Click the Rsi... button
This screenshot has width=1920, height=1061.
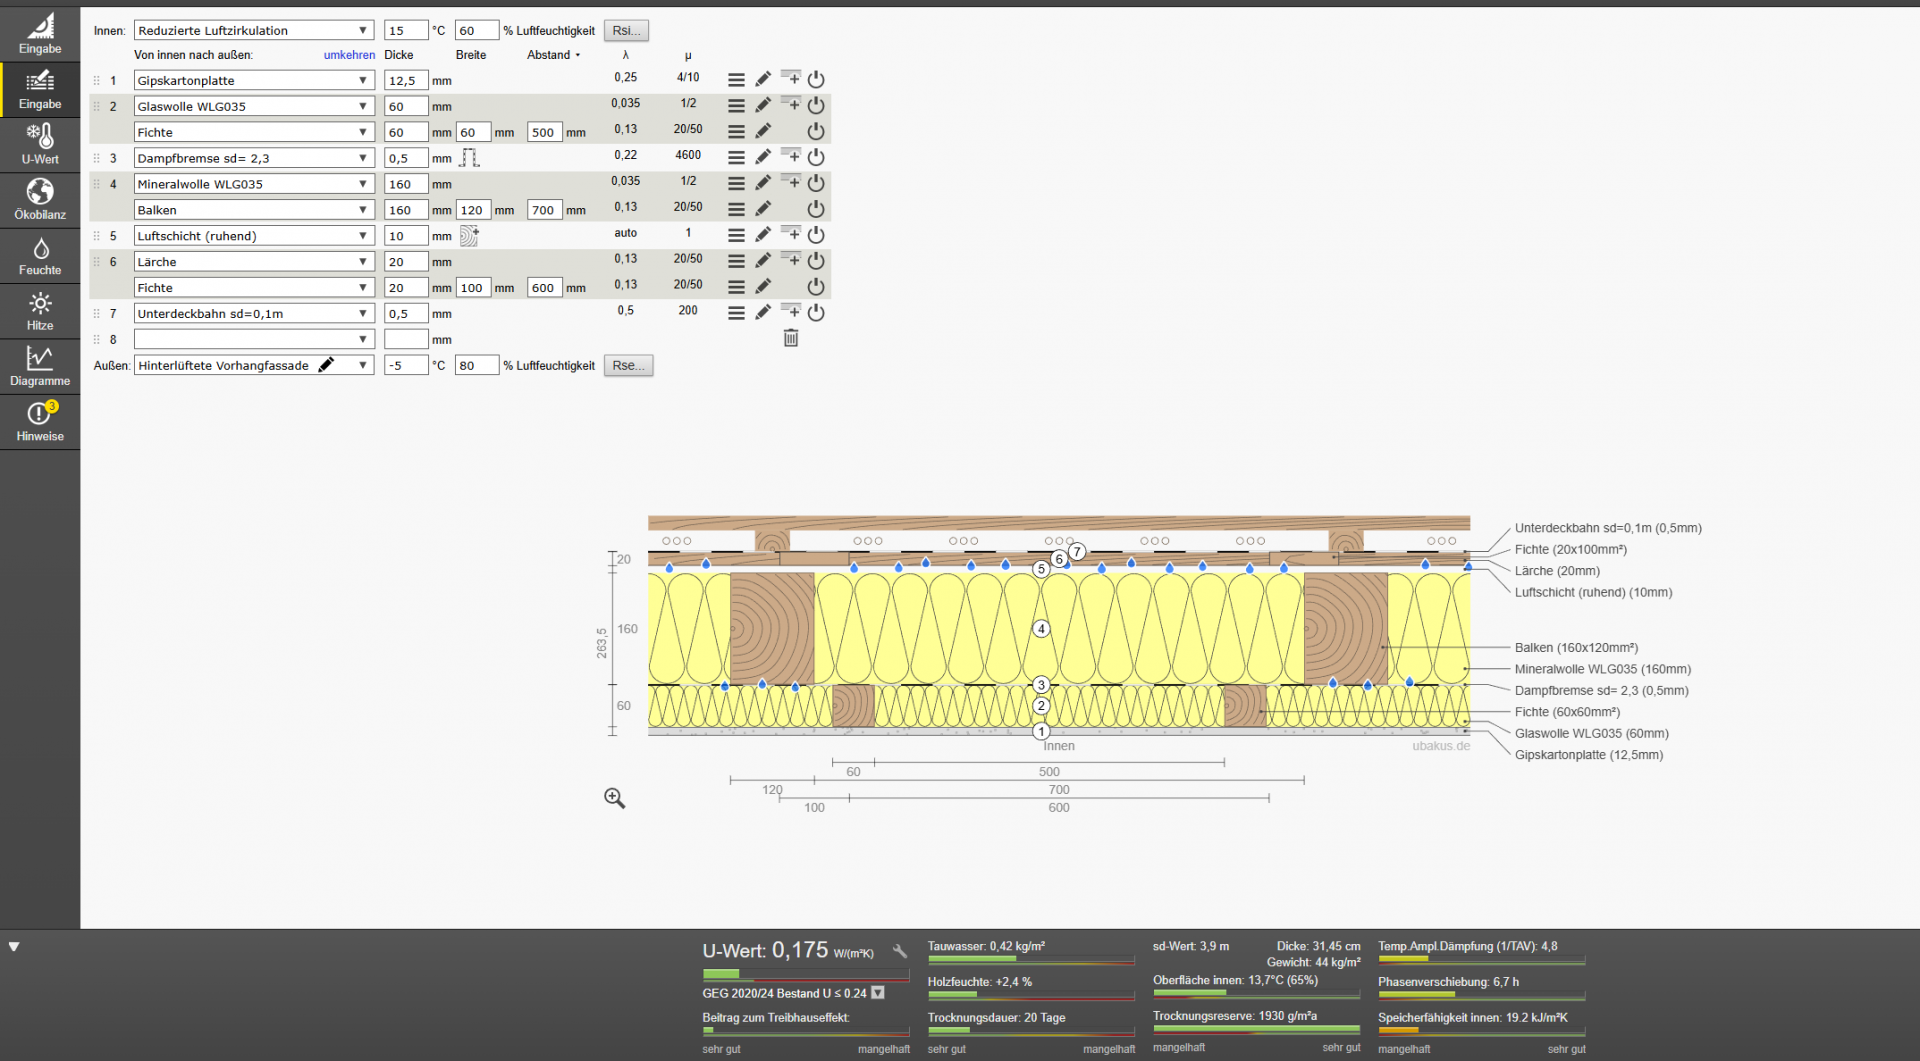click(x=626, y=31)
